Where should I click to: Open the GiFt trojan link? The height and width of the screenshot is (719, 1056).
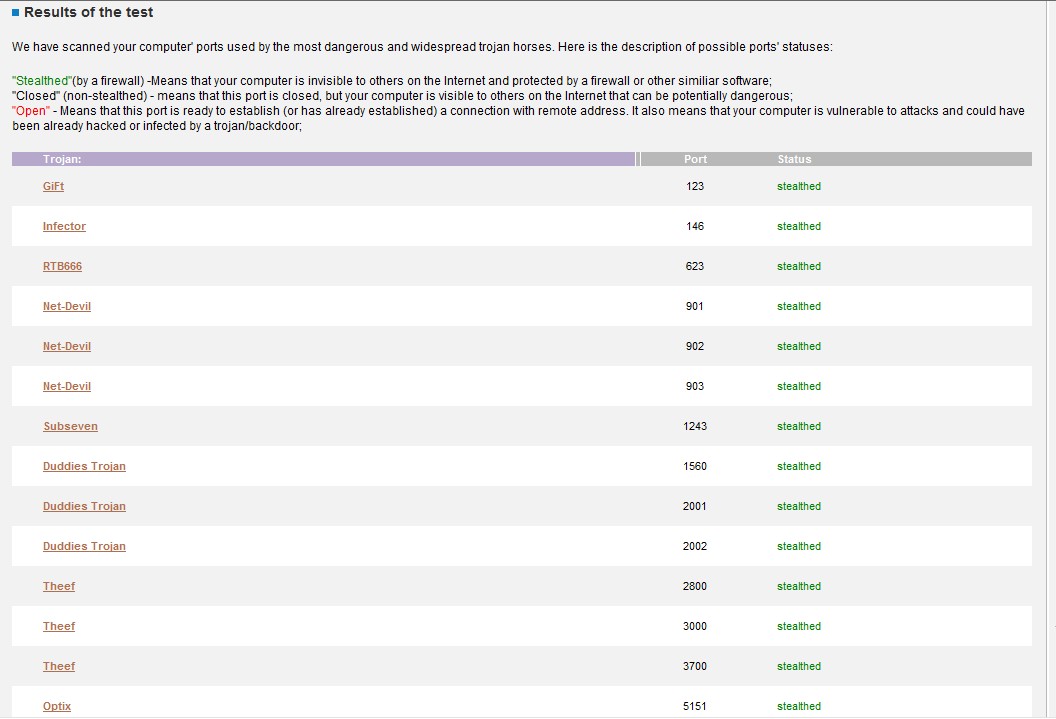53,187
